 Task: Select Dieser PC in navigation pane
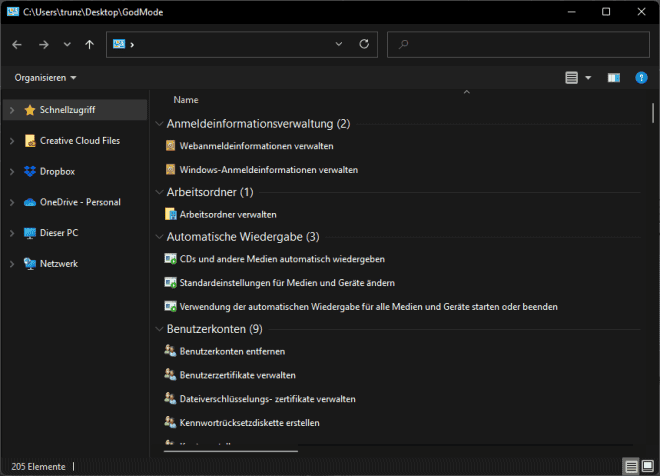click(60, 233)
